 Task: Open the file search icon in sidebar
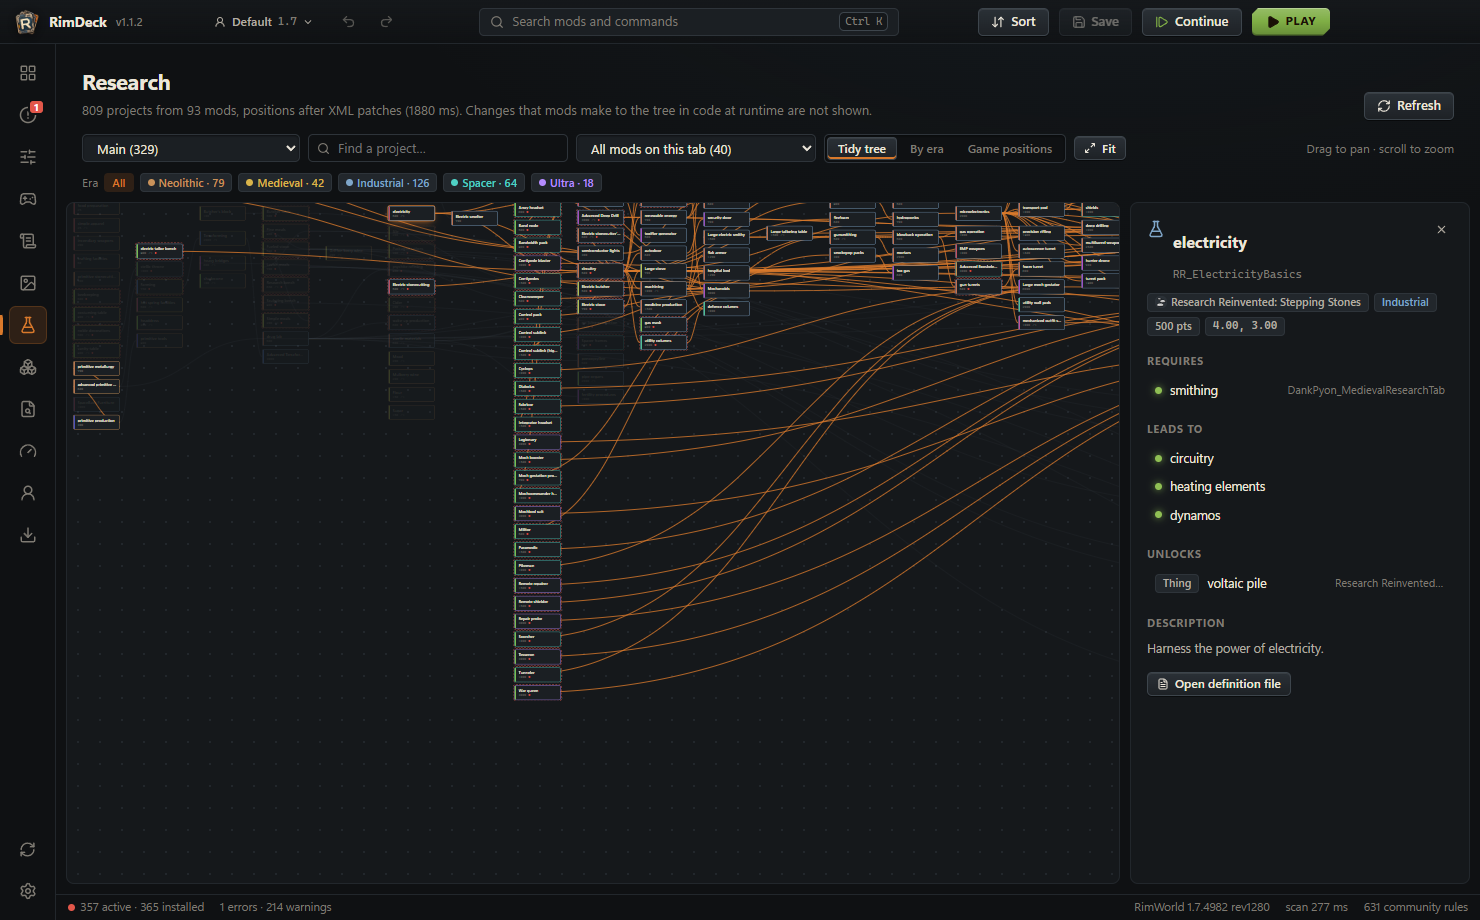coord(28,409)
